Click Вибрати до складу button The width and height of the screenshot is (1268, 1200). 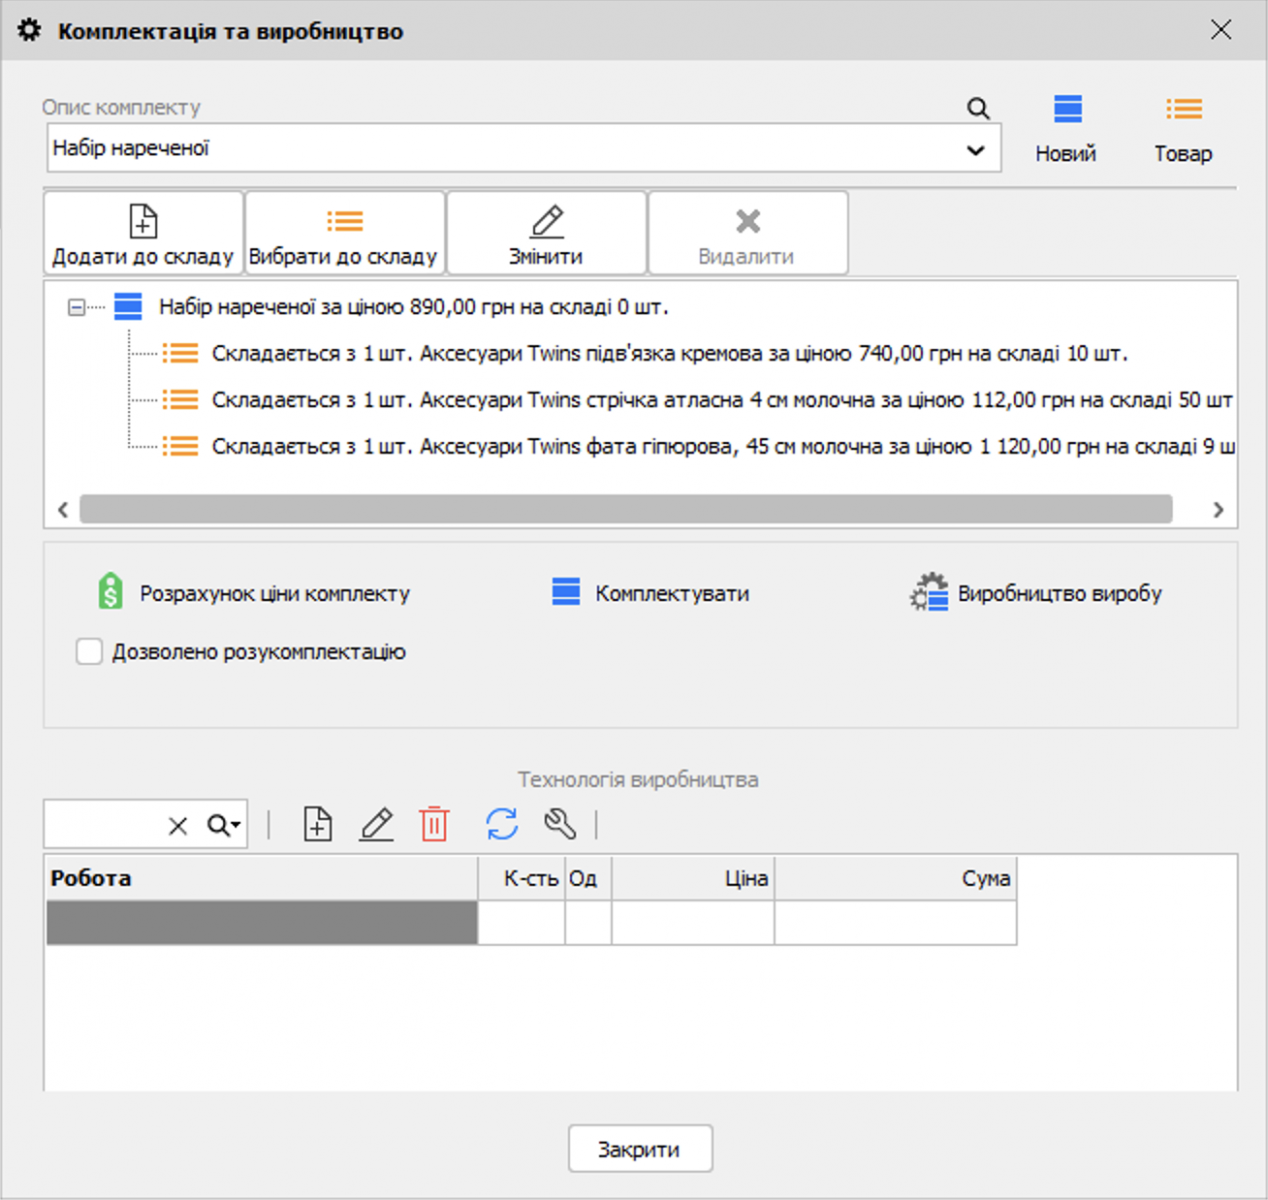point(344,234)
